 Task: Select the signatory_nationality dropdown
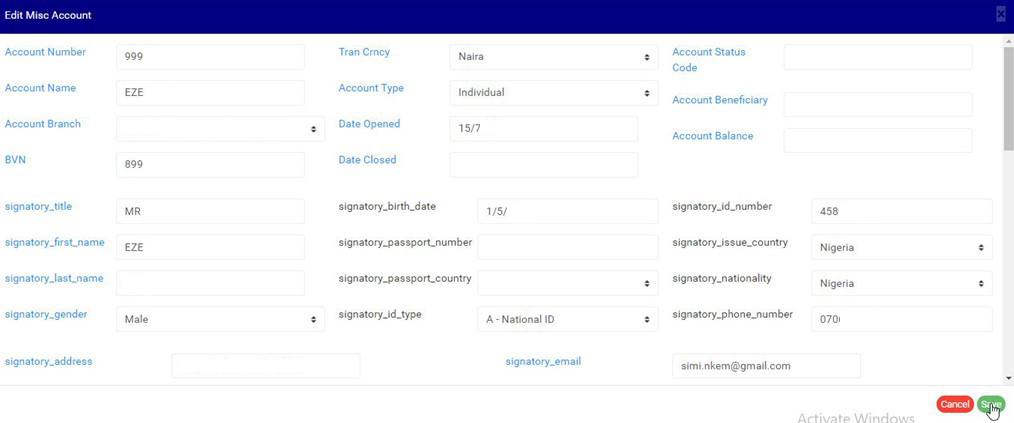click(901, 283)
